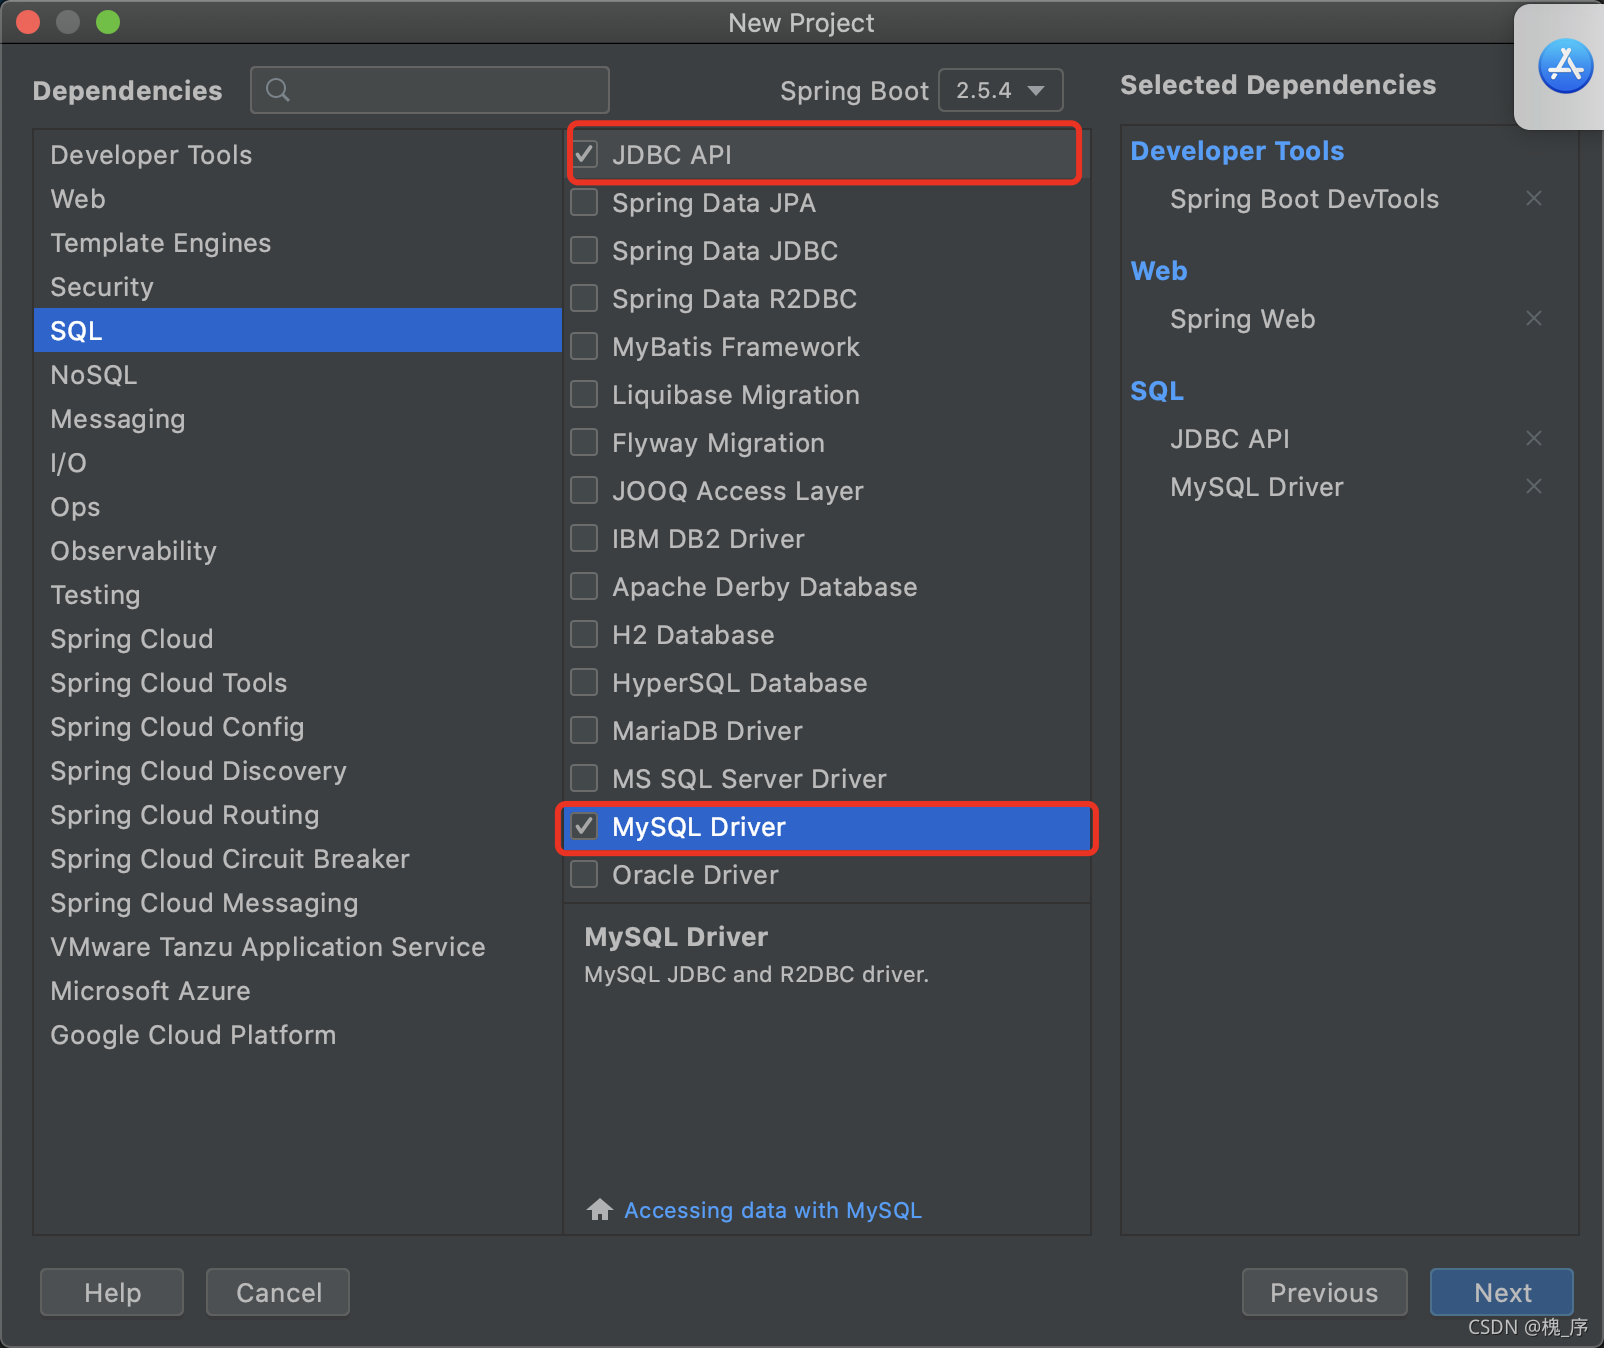Viewport: 1604px width, 1348px height.
Task: Select Spring Cloud Tools category
Action: click(298, 683)
